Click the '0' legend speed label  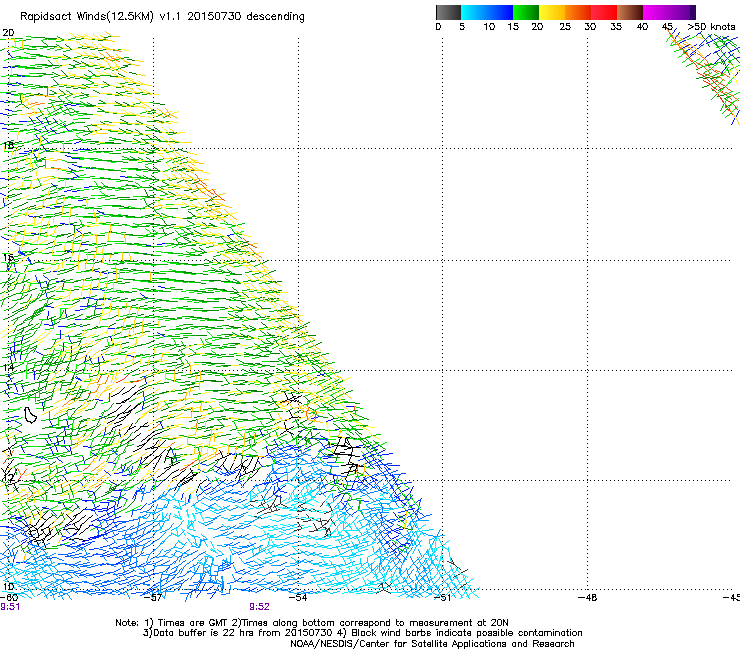(x=438, y=27)
